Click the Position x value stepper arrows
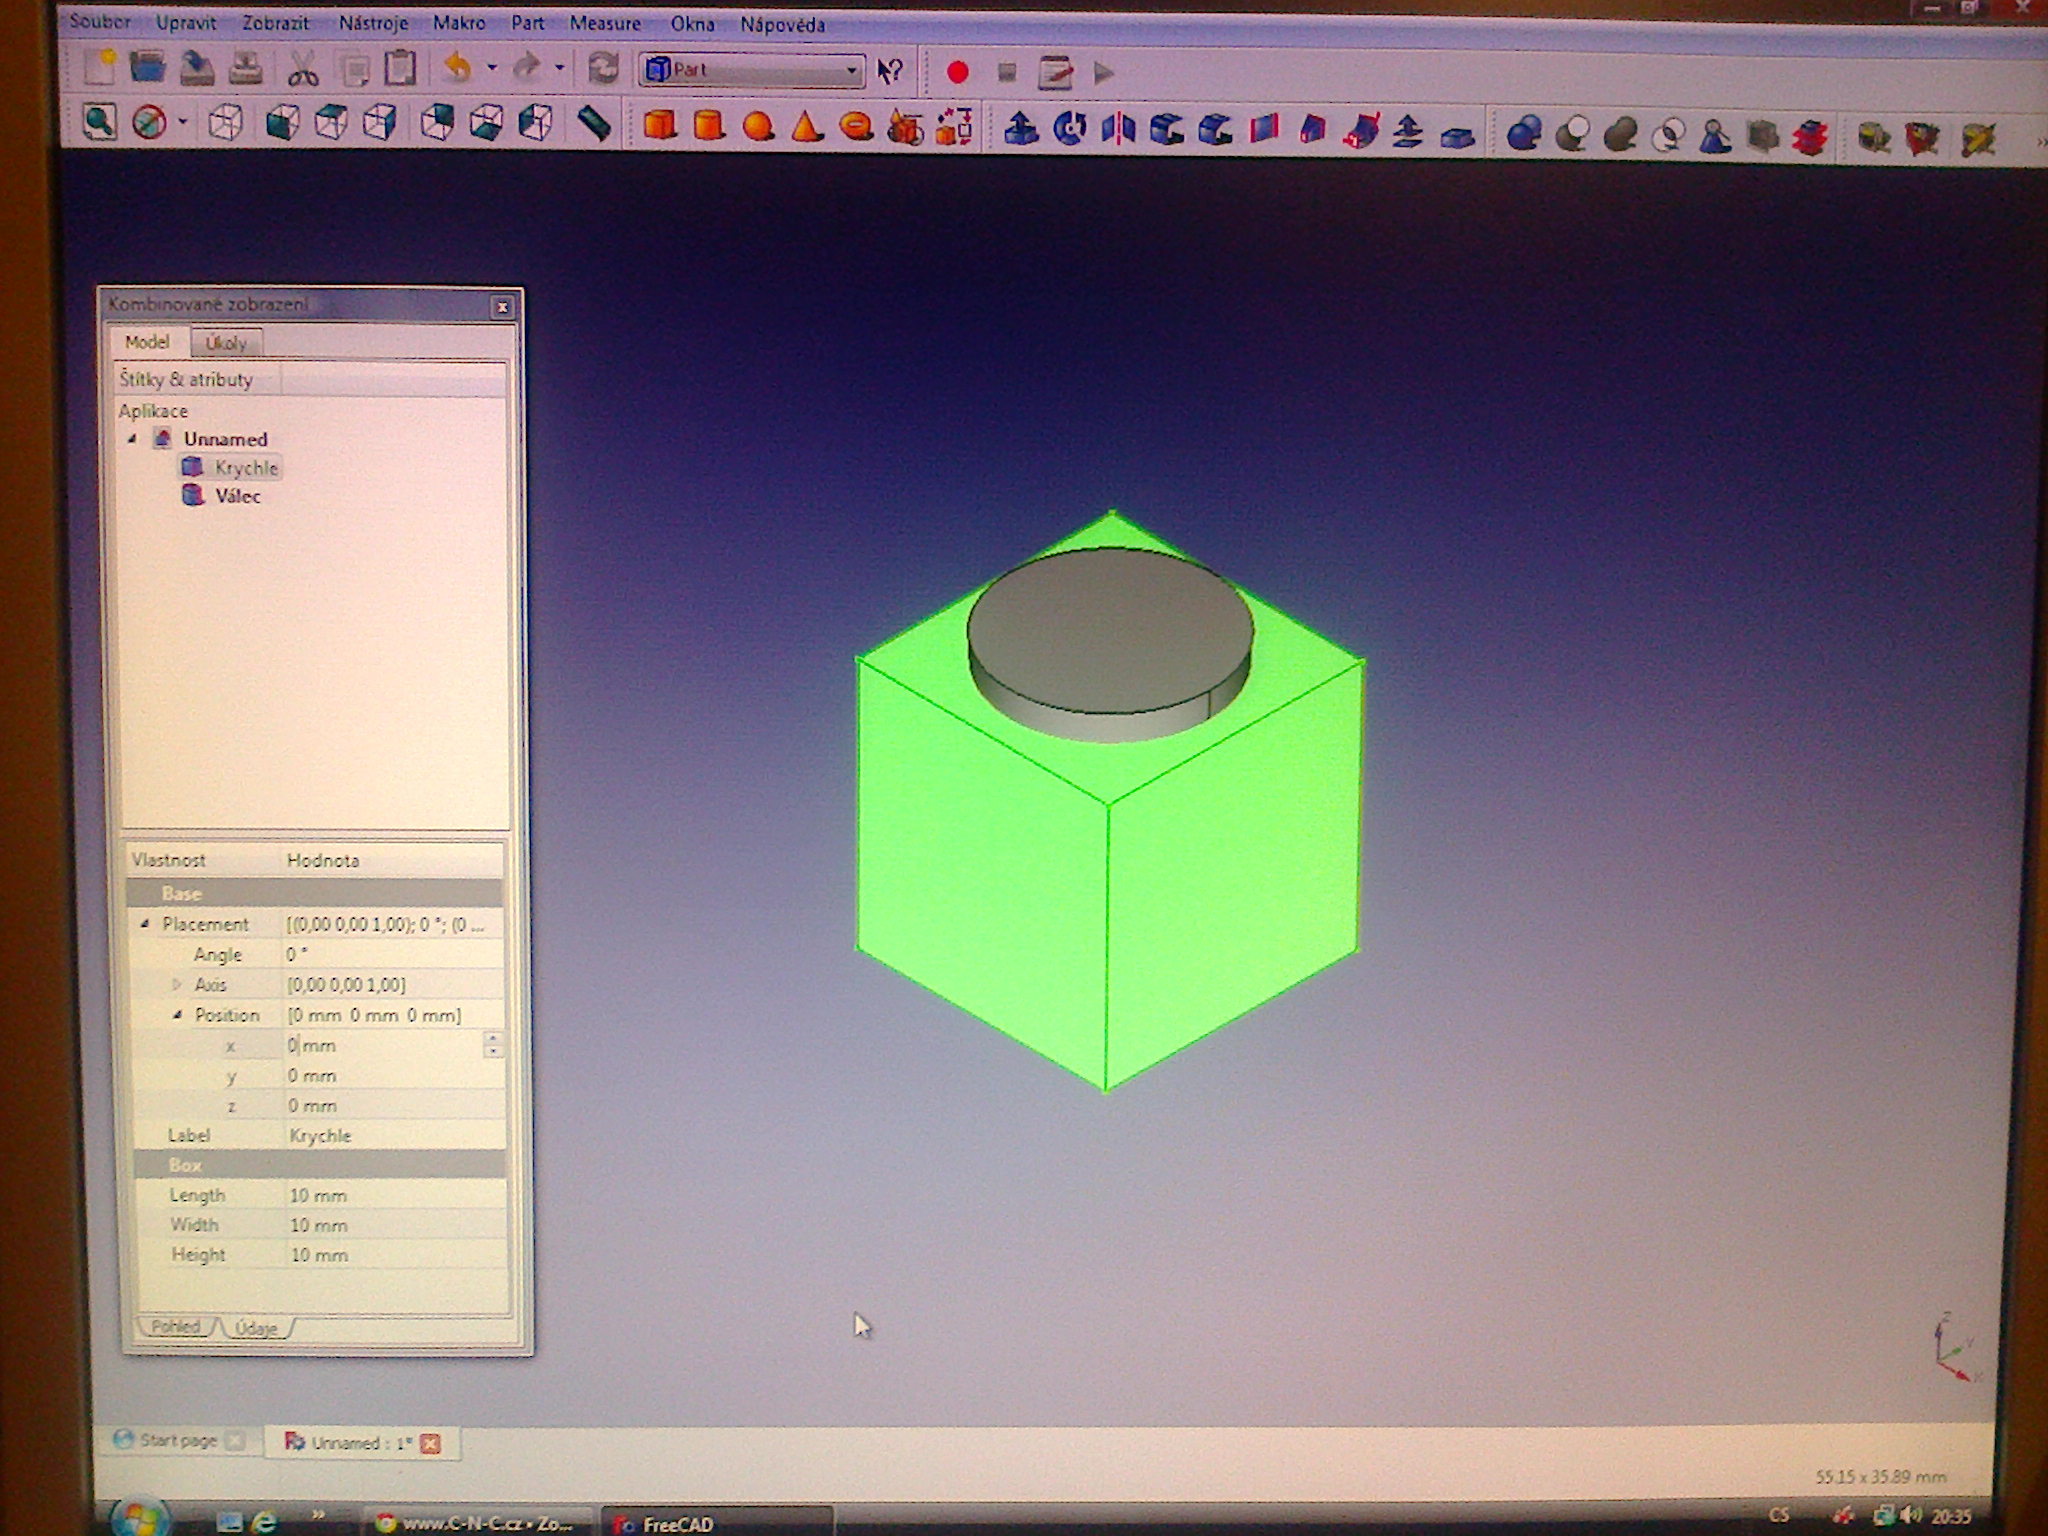Image resolution: width=2048 pixels, height=1536 pixels. [493, 1045]
